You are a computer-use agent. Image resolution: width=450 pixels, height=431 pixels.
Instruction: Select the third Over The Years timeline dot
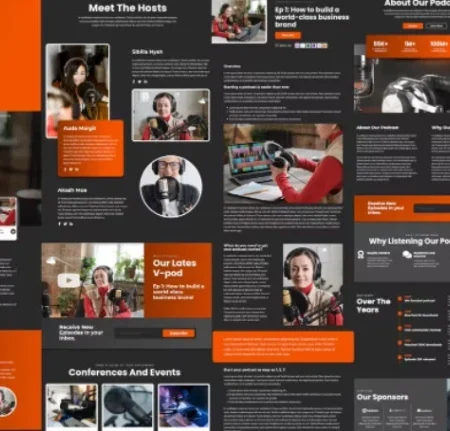point(399,328)
